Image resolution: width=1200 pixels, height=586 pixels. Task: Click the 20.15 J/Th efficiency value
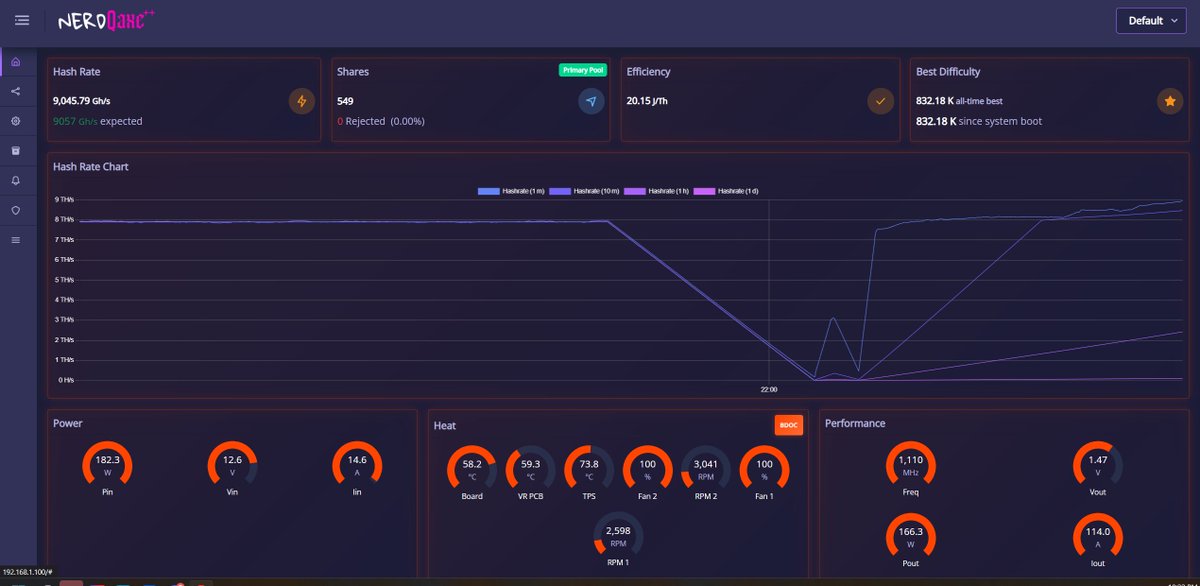(649, 101)
